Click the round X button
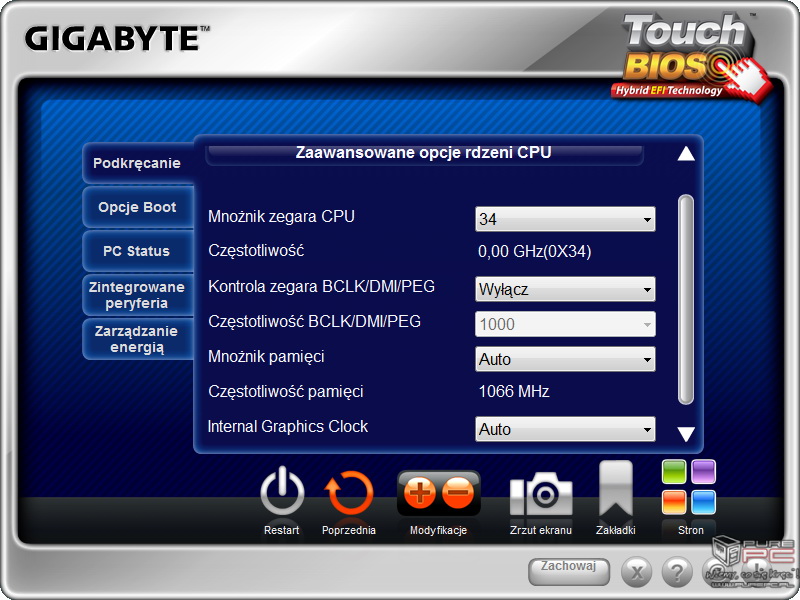The image size is (800, 600). click(x=636, y=571)
